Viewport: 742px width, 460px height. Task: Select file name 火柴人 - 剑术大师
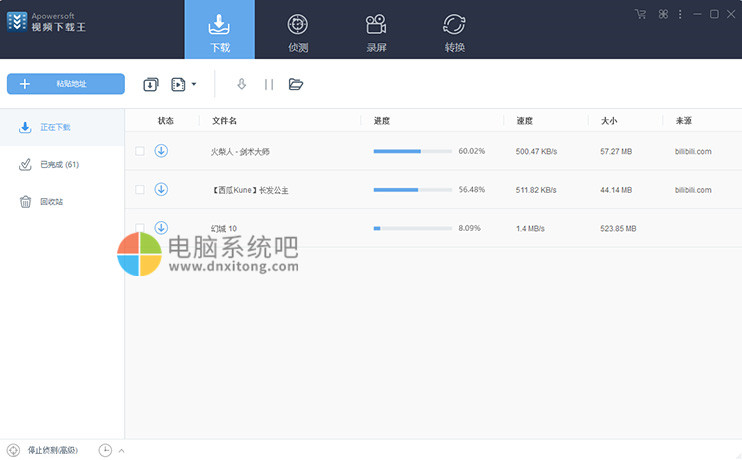click(x=240, y=152)
